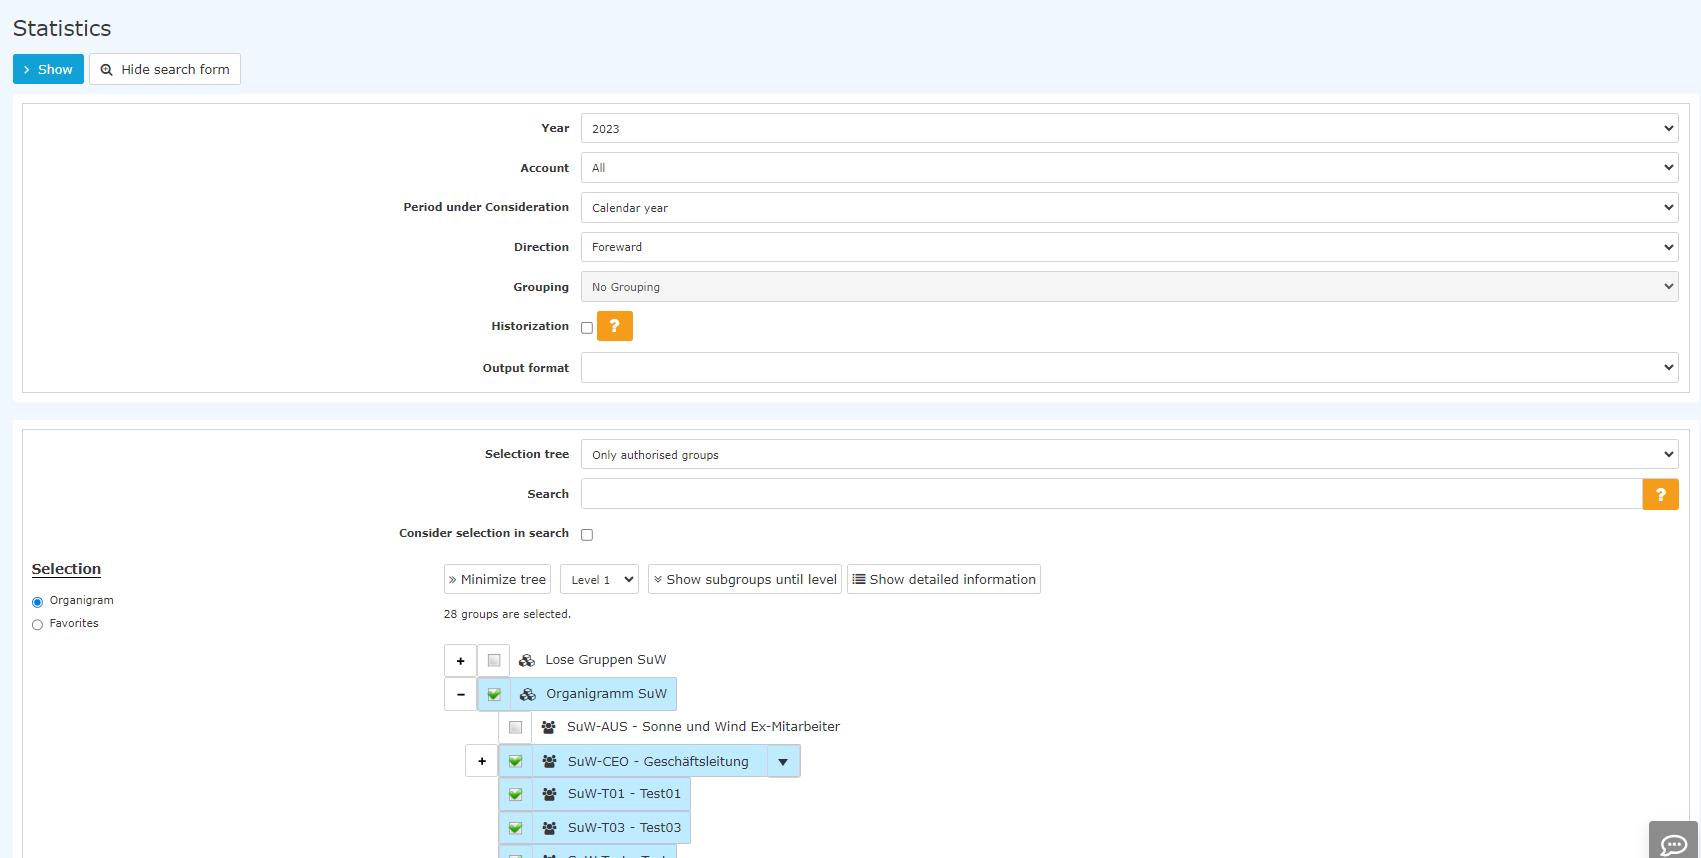Open the Account dropdown
The width and height of the screenshot is (1701, 858).
tap(1129, 168)
